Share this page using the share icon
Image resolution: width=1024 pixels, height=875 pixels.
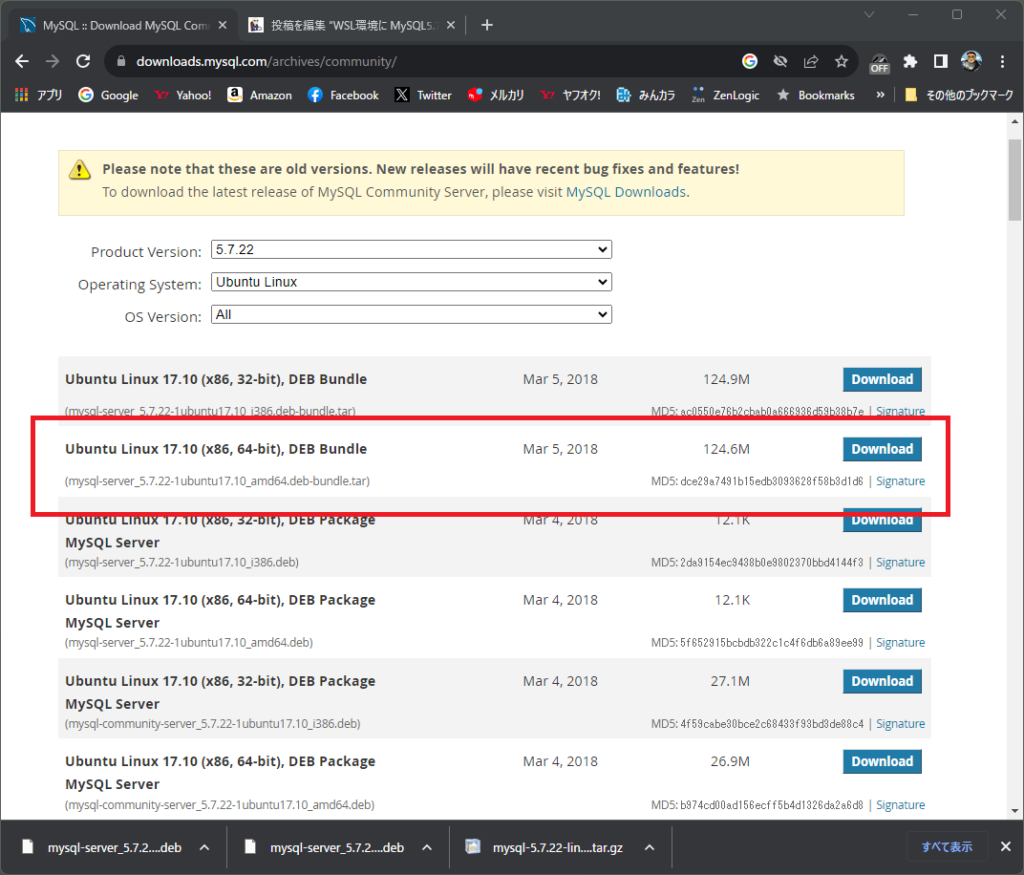tap(811, 61)
